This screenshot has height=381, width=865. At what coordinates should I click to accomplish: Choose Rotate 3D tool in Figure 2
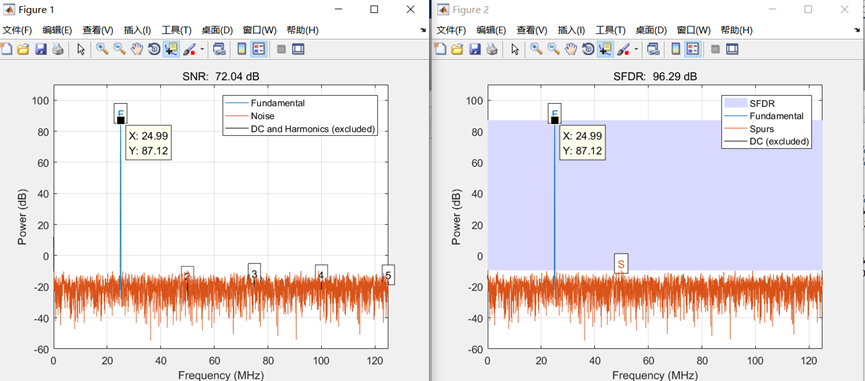tap(588, 50)
